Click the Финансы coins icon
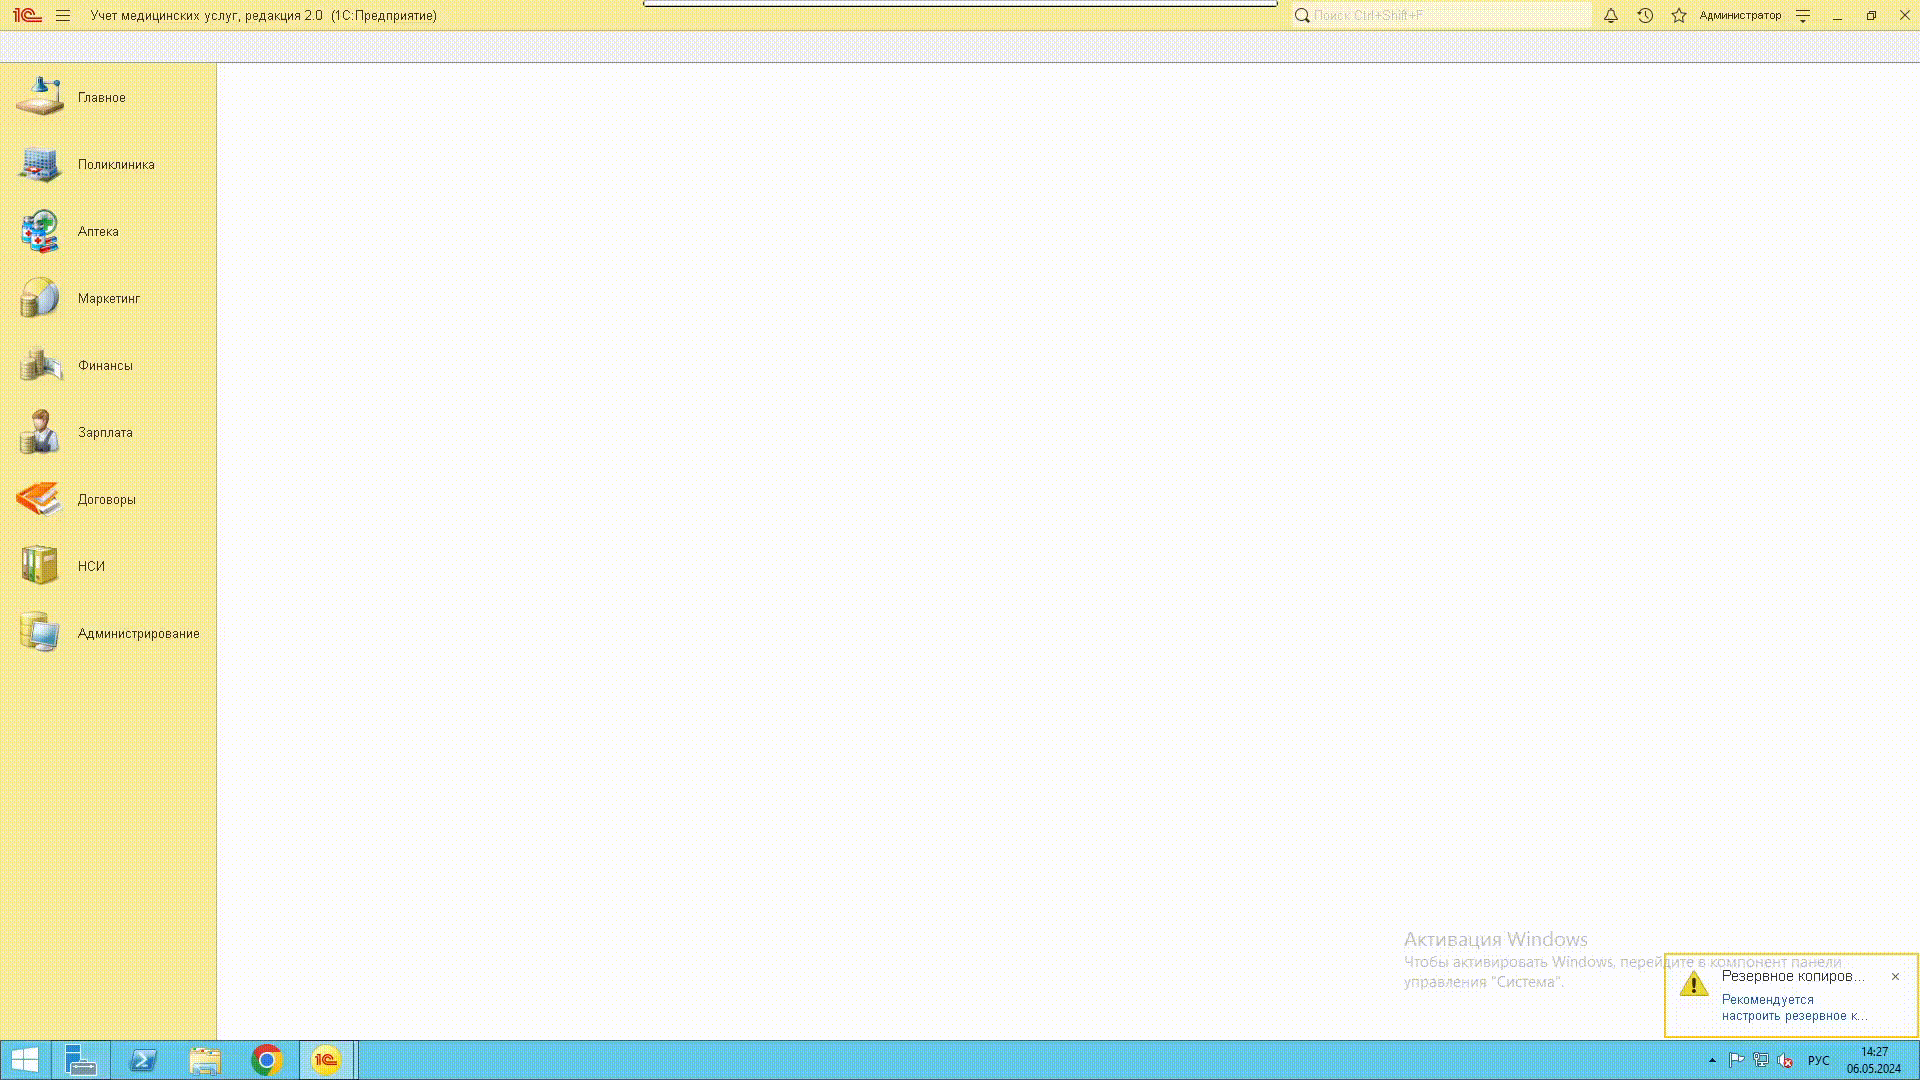Screen dimensions: 1920x1080 (x=40, y=365)
